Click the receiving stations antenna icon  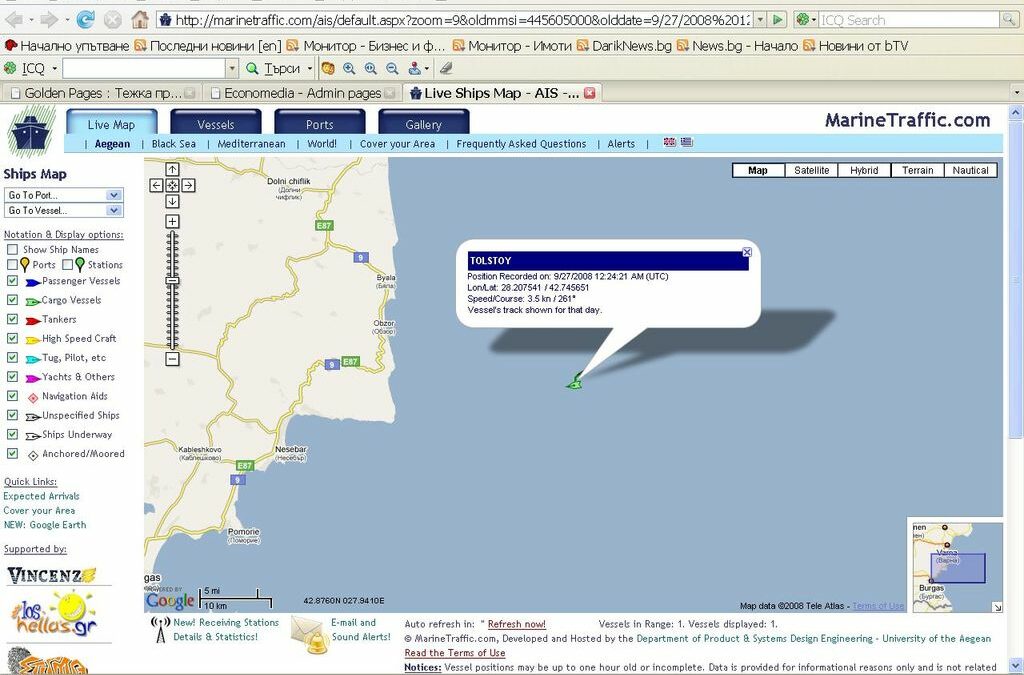[x=160, y=629]
